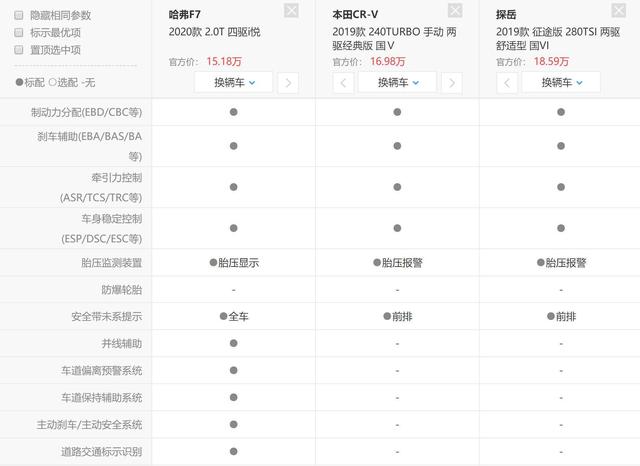
Task: Click 前排 value in 本田CR-V column
Action: [x=398, y=317]
